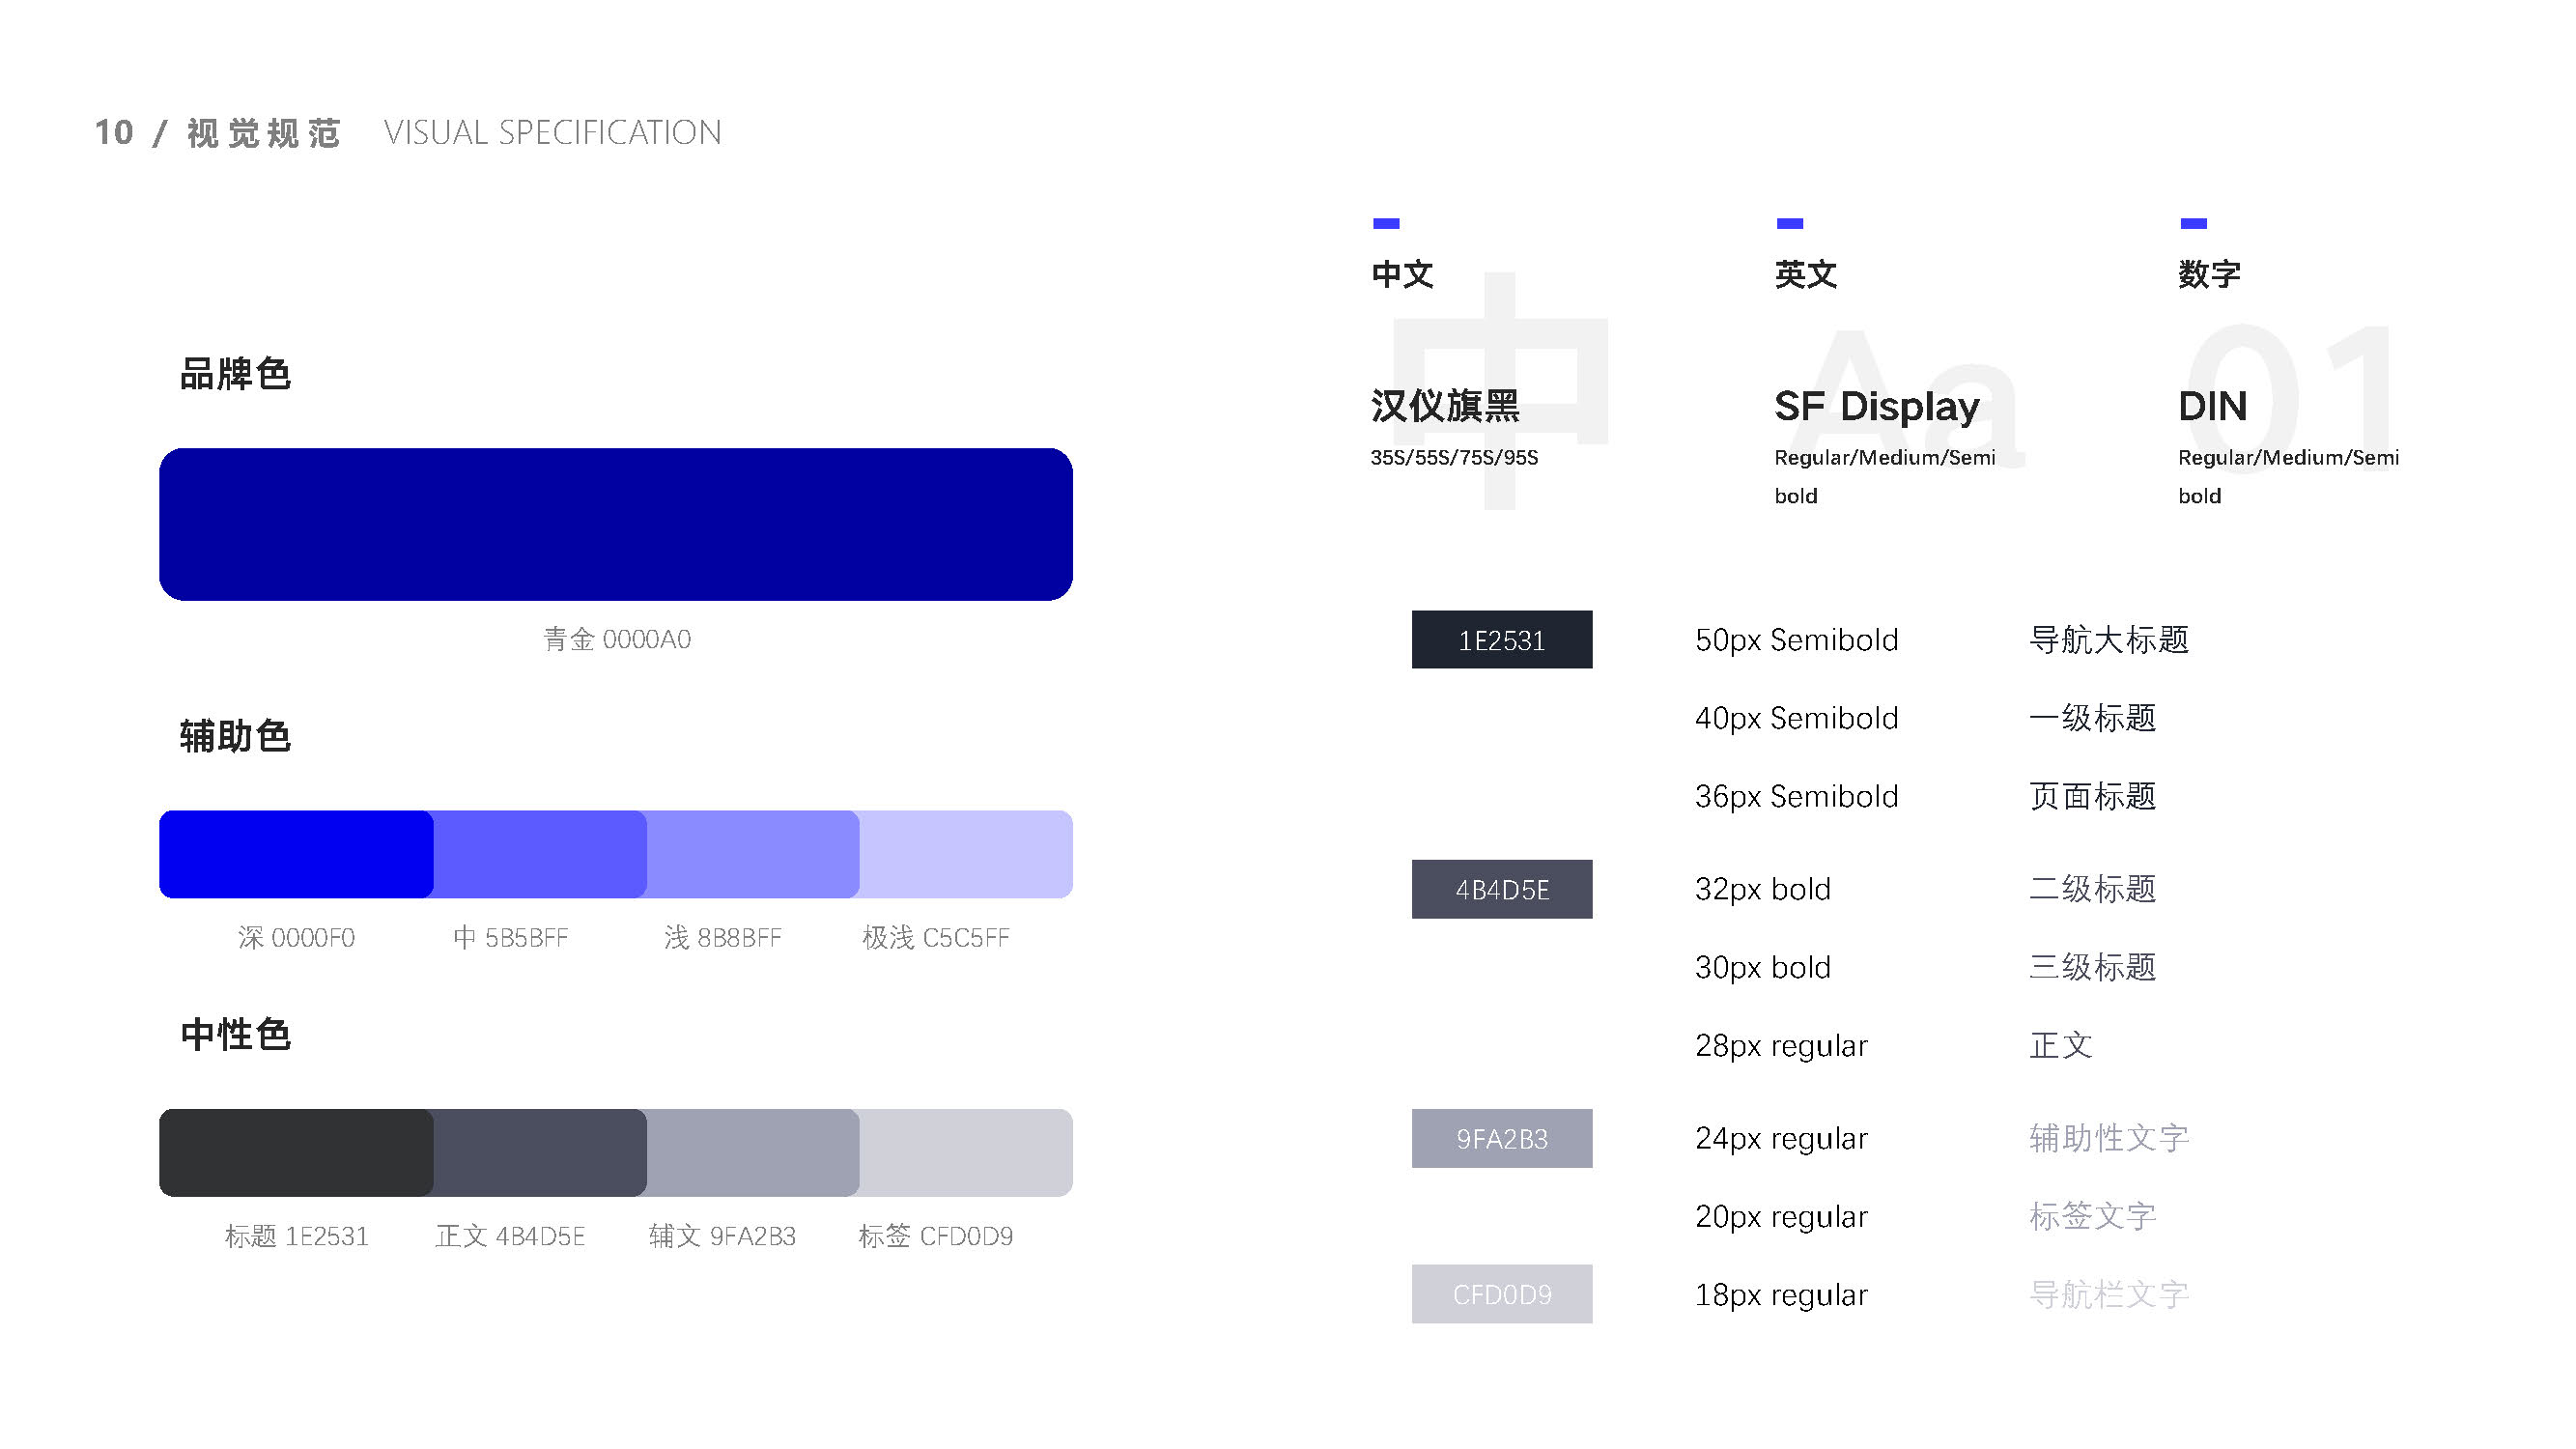
Task: Click the 9FA2B3 color chip
Action: (1501, 1138)
